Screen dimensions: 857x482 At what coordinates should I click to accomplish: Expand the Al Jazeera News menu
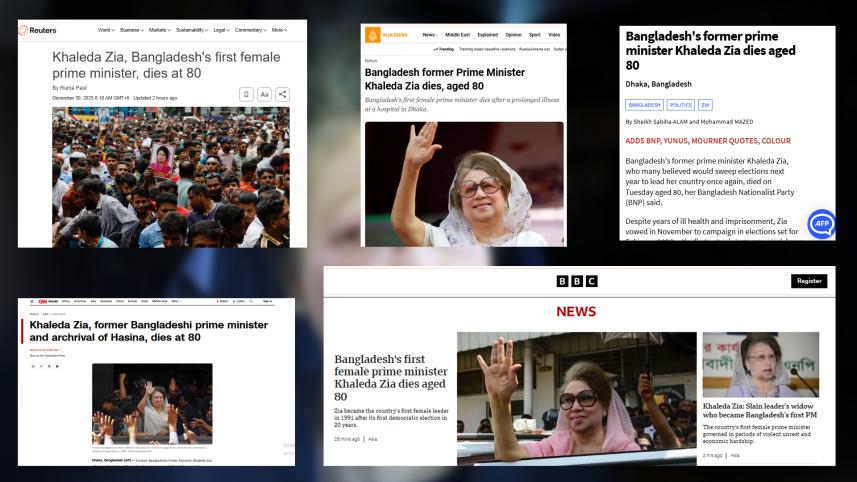(430, 35)
